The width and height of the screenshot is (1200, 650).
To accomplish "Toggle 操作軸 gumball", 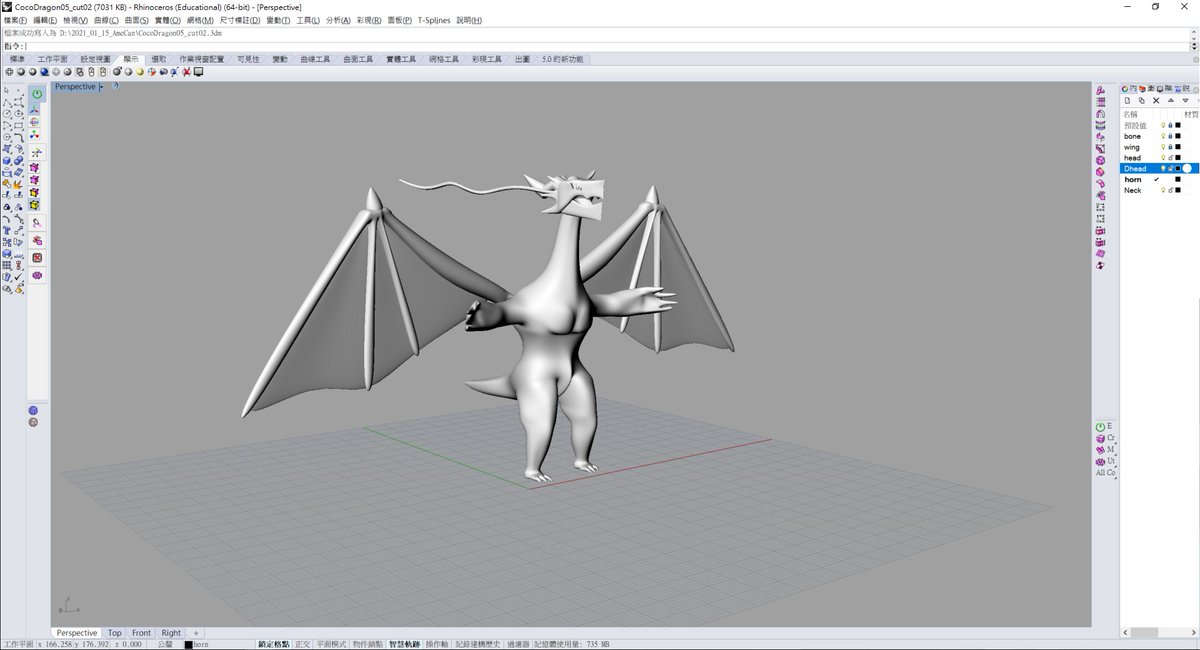I will pyautogui.click(x=437, y=645).
